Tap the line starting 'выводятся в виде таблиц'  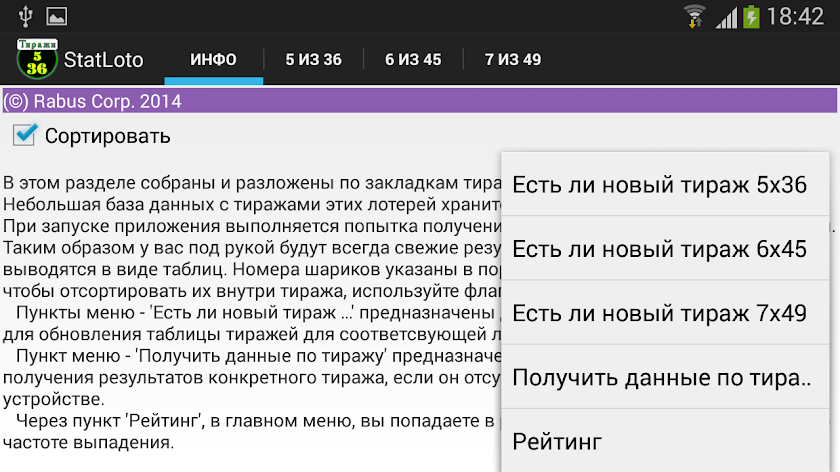click(252, 269)
